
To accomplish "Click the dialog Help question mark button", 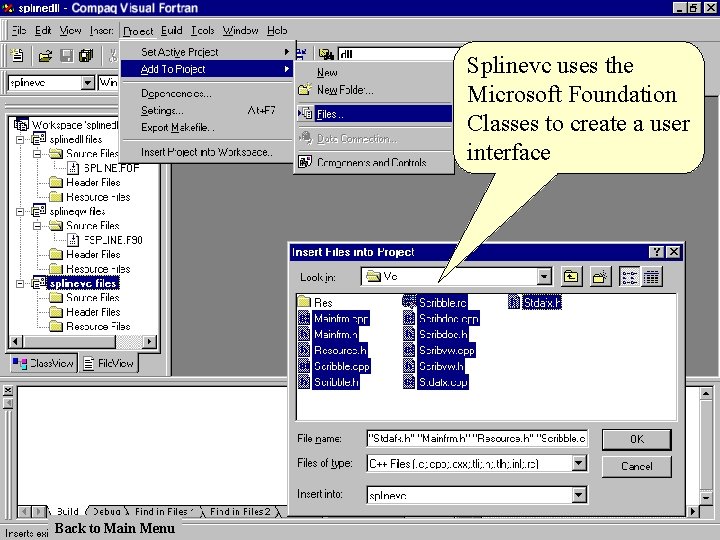I will 657,252.
